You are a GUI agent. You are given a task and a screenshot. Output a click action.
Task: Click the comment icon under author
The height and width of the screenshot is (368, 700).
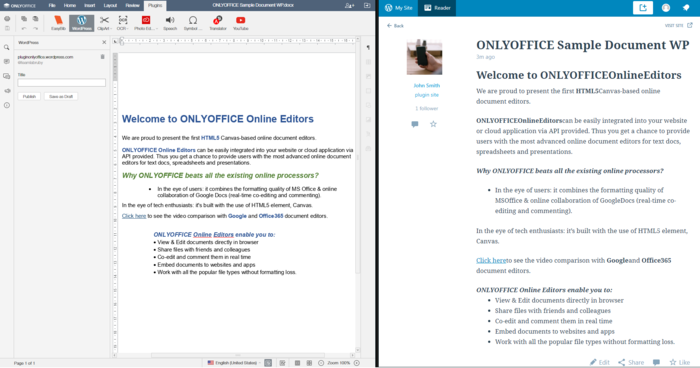(415, 124)
